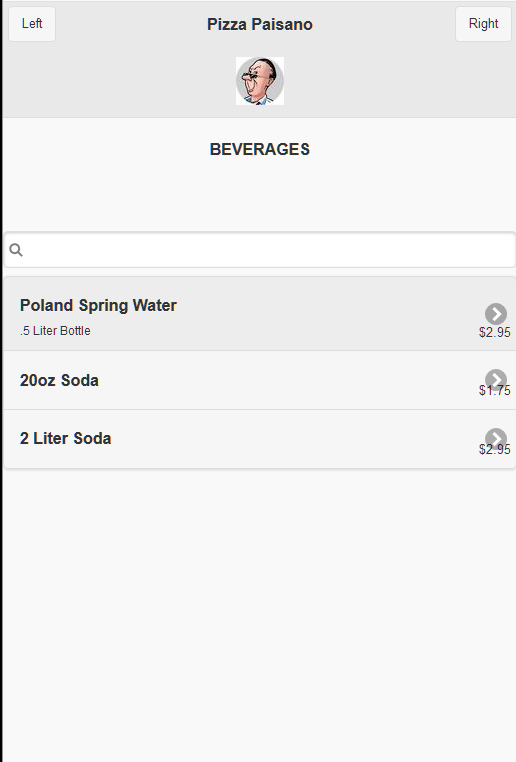Click the BEVERAGES section heading

(260, 149)
